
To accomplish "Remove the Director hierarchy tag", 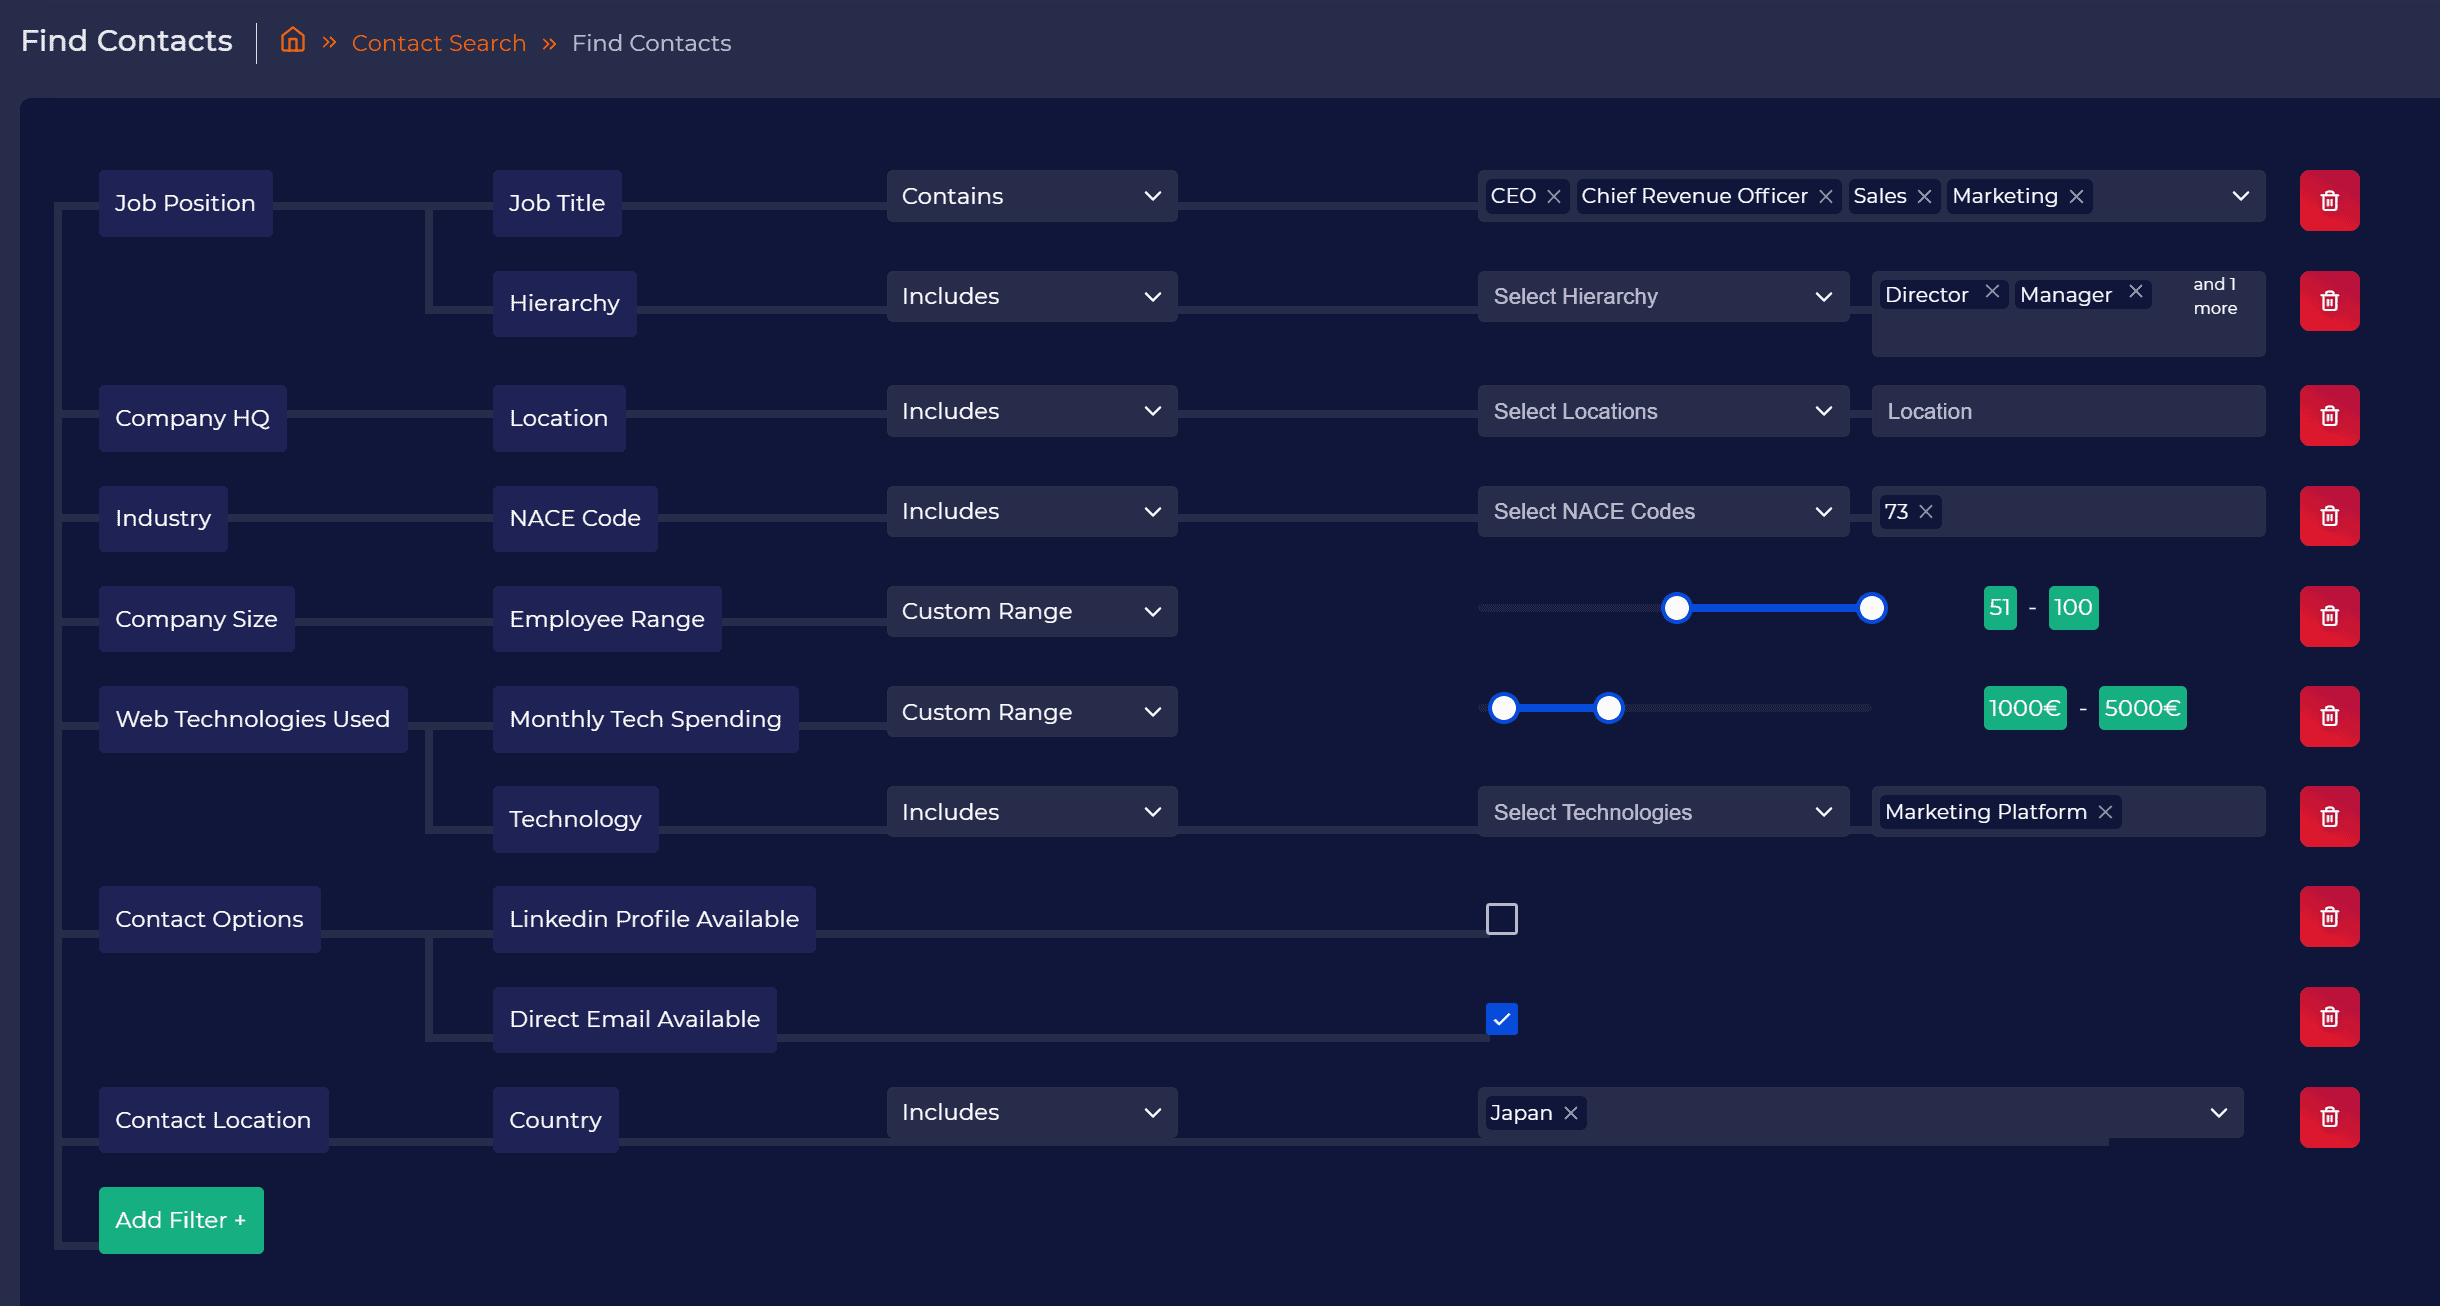I will [1992, 291].
